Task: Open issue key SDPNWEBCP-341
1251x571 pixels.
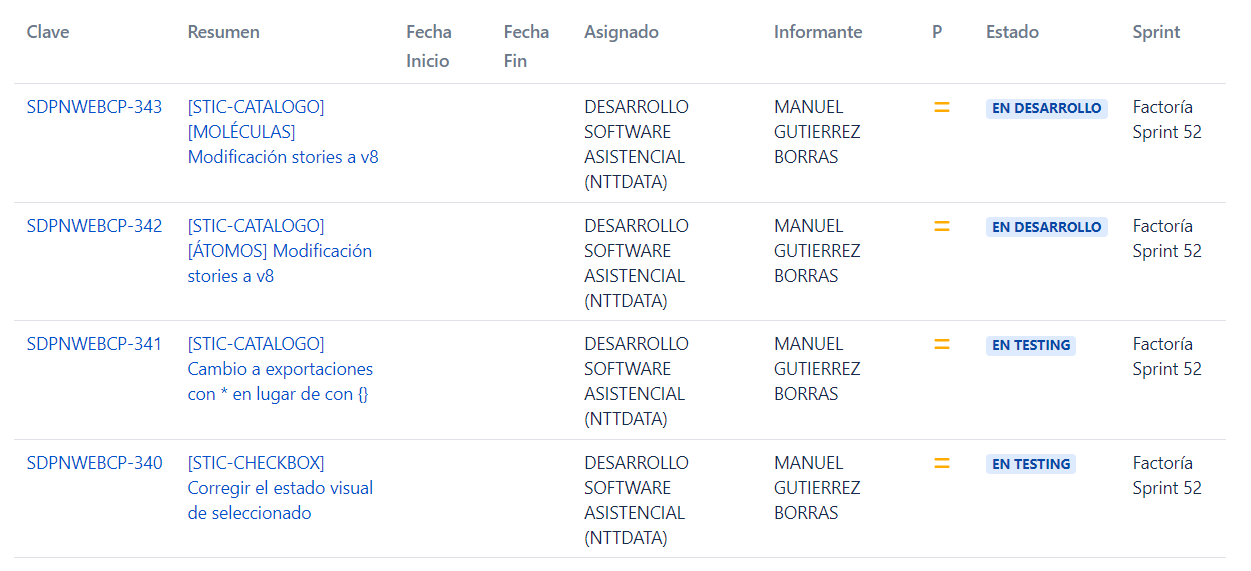Action: 94,344
